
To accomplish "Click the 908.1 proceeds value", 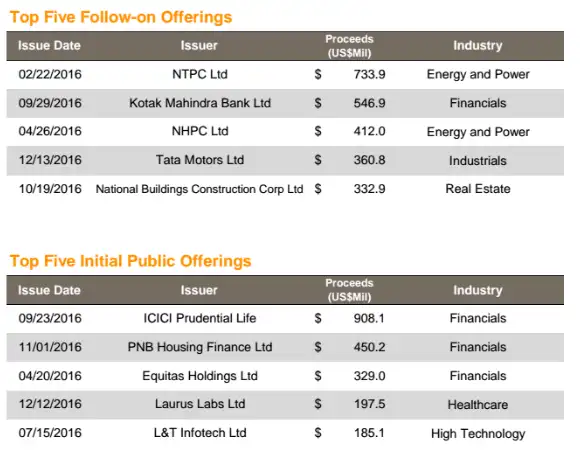I will [369, 318].
